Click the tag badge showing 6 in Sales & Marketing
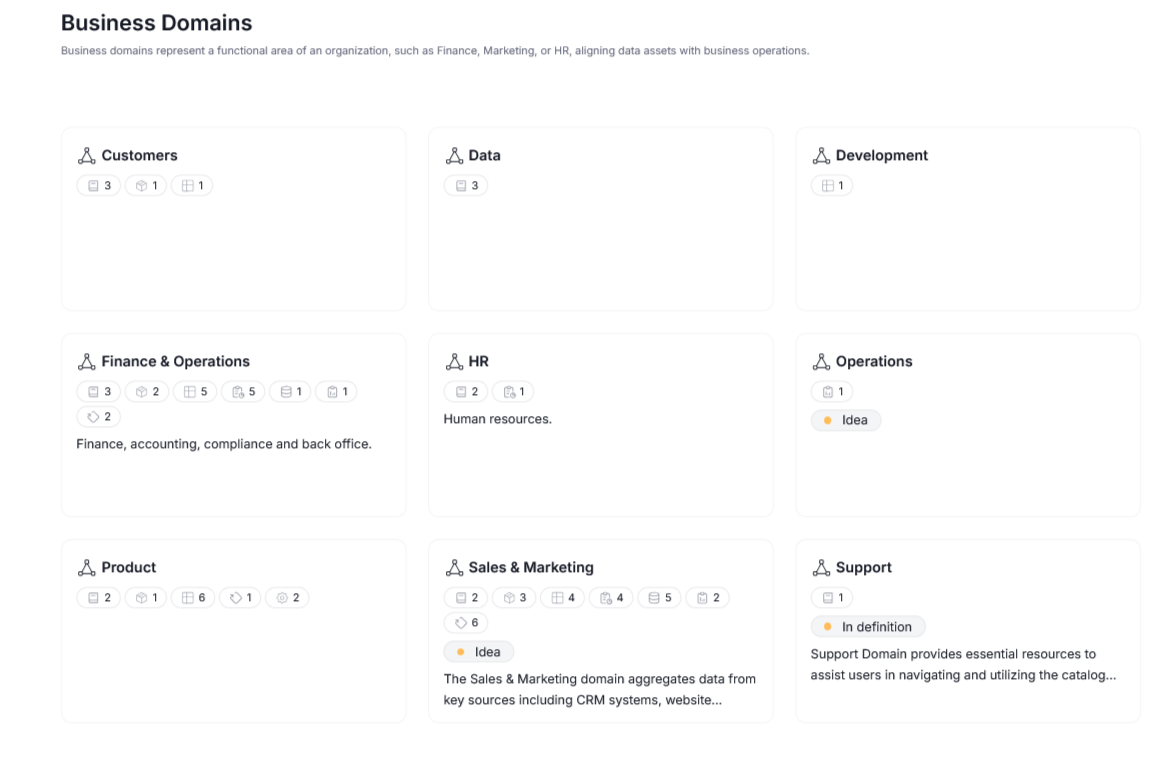1172x764 pixels. 466,623
